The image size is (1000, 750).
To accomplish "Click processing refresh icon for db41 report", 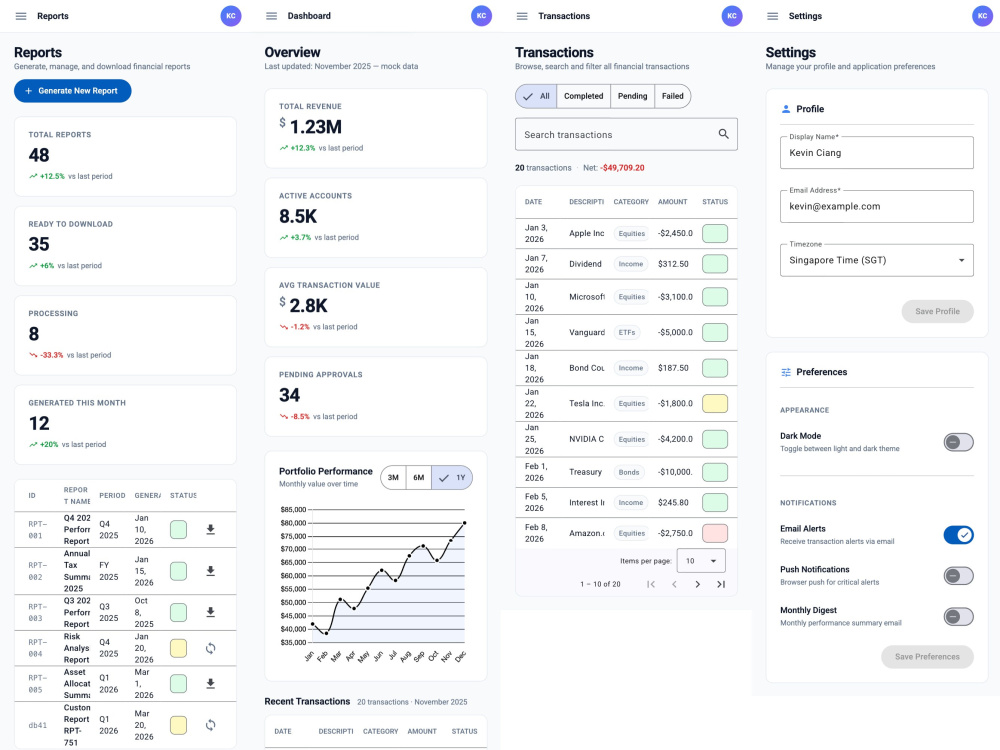I will (x=210, y=725).
